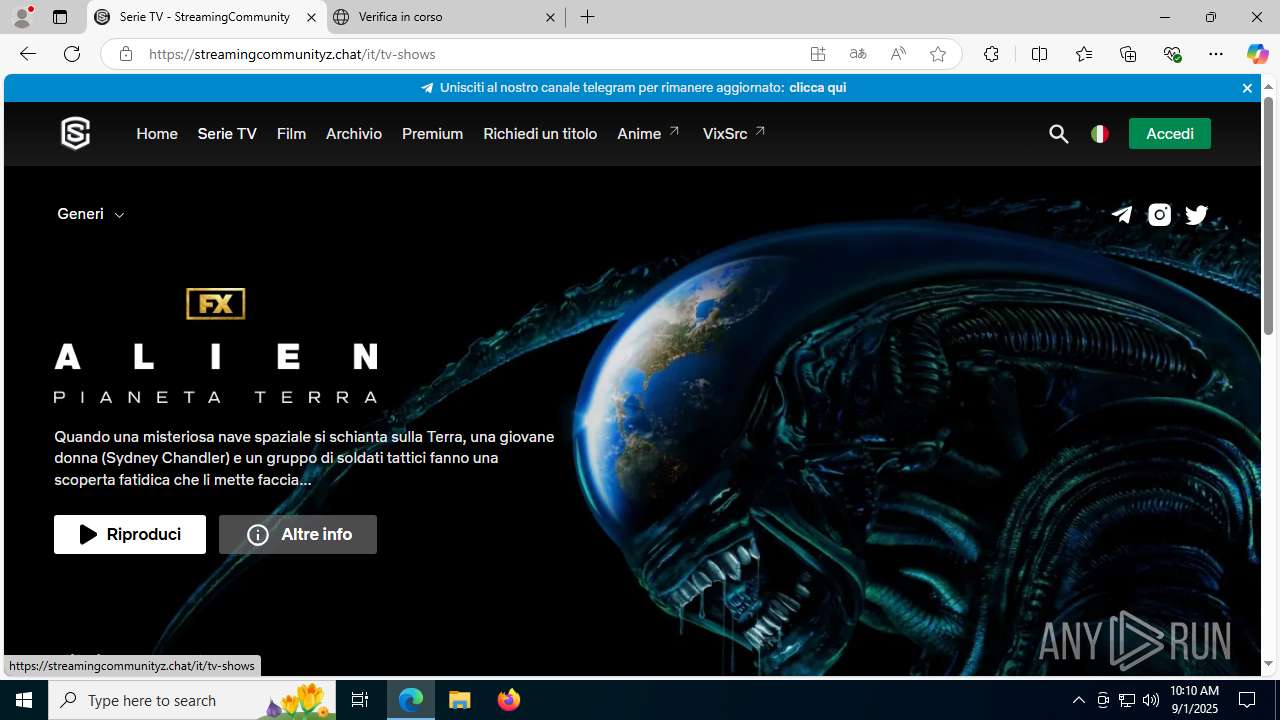Switch to the Verifica in corso tab
Screen dimensions: 1280x720
click(445, 17)
